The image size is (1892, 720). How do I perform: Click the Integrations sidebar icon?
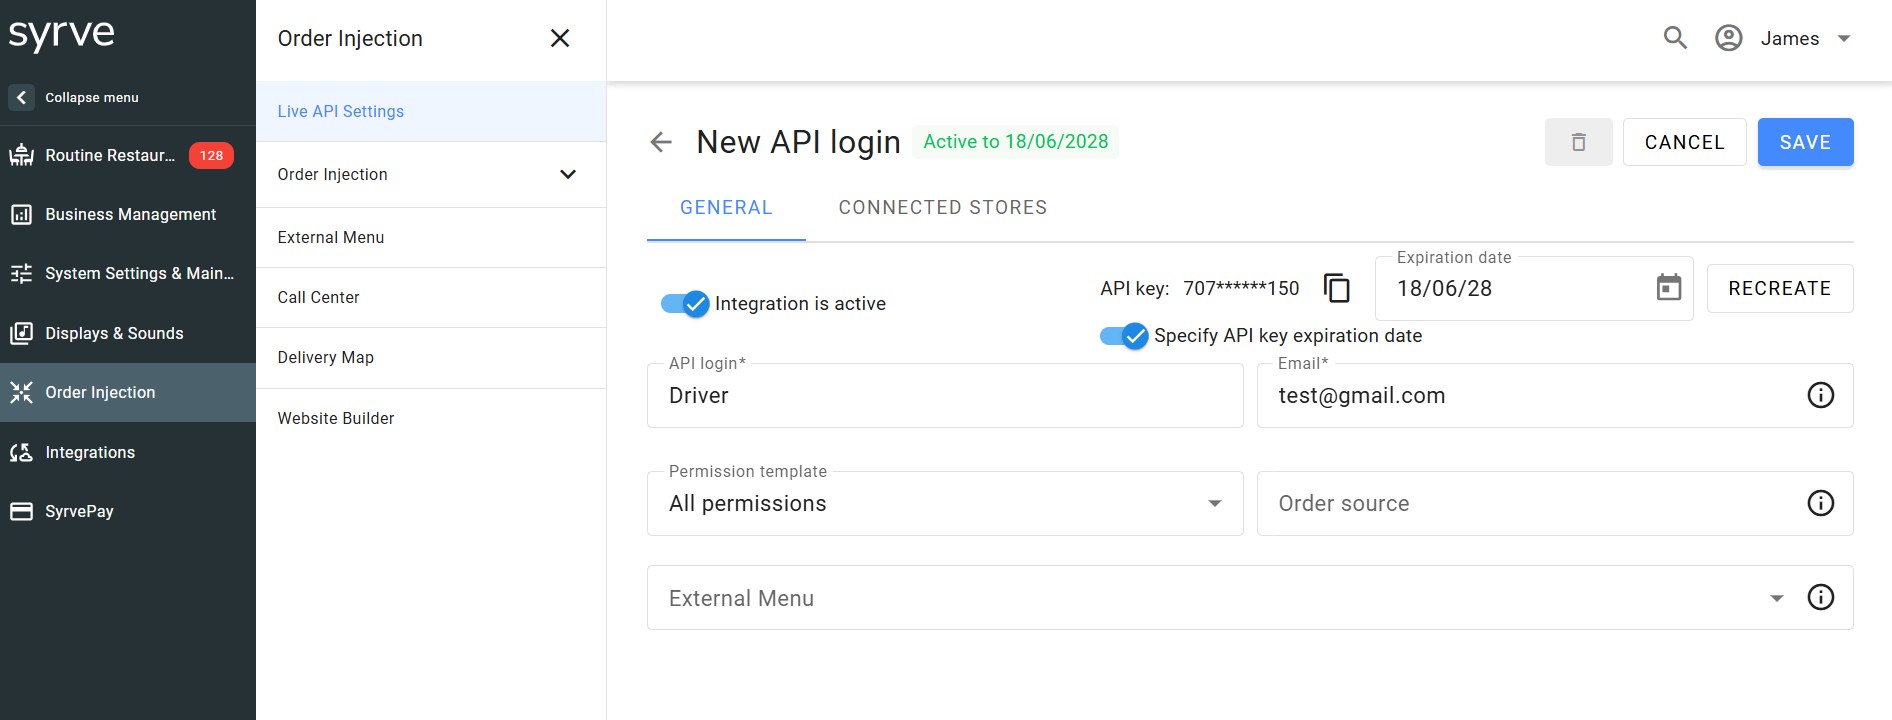point(21,452)
